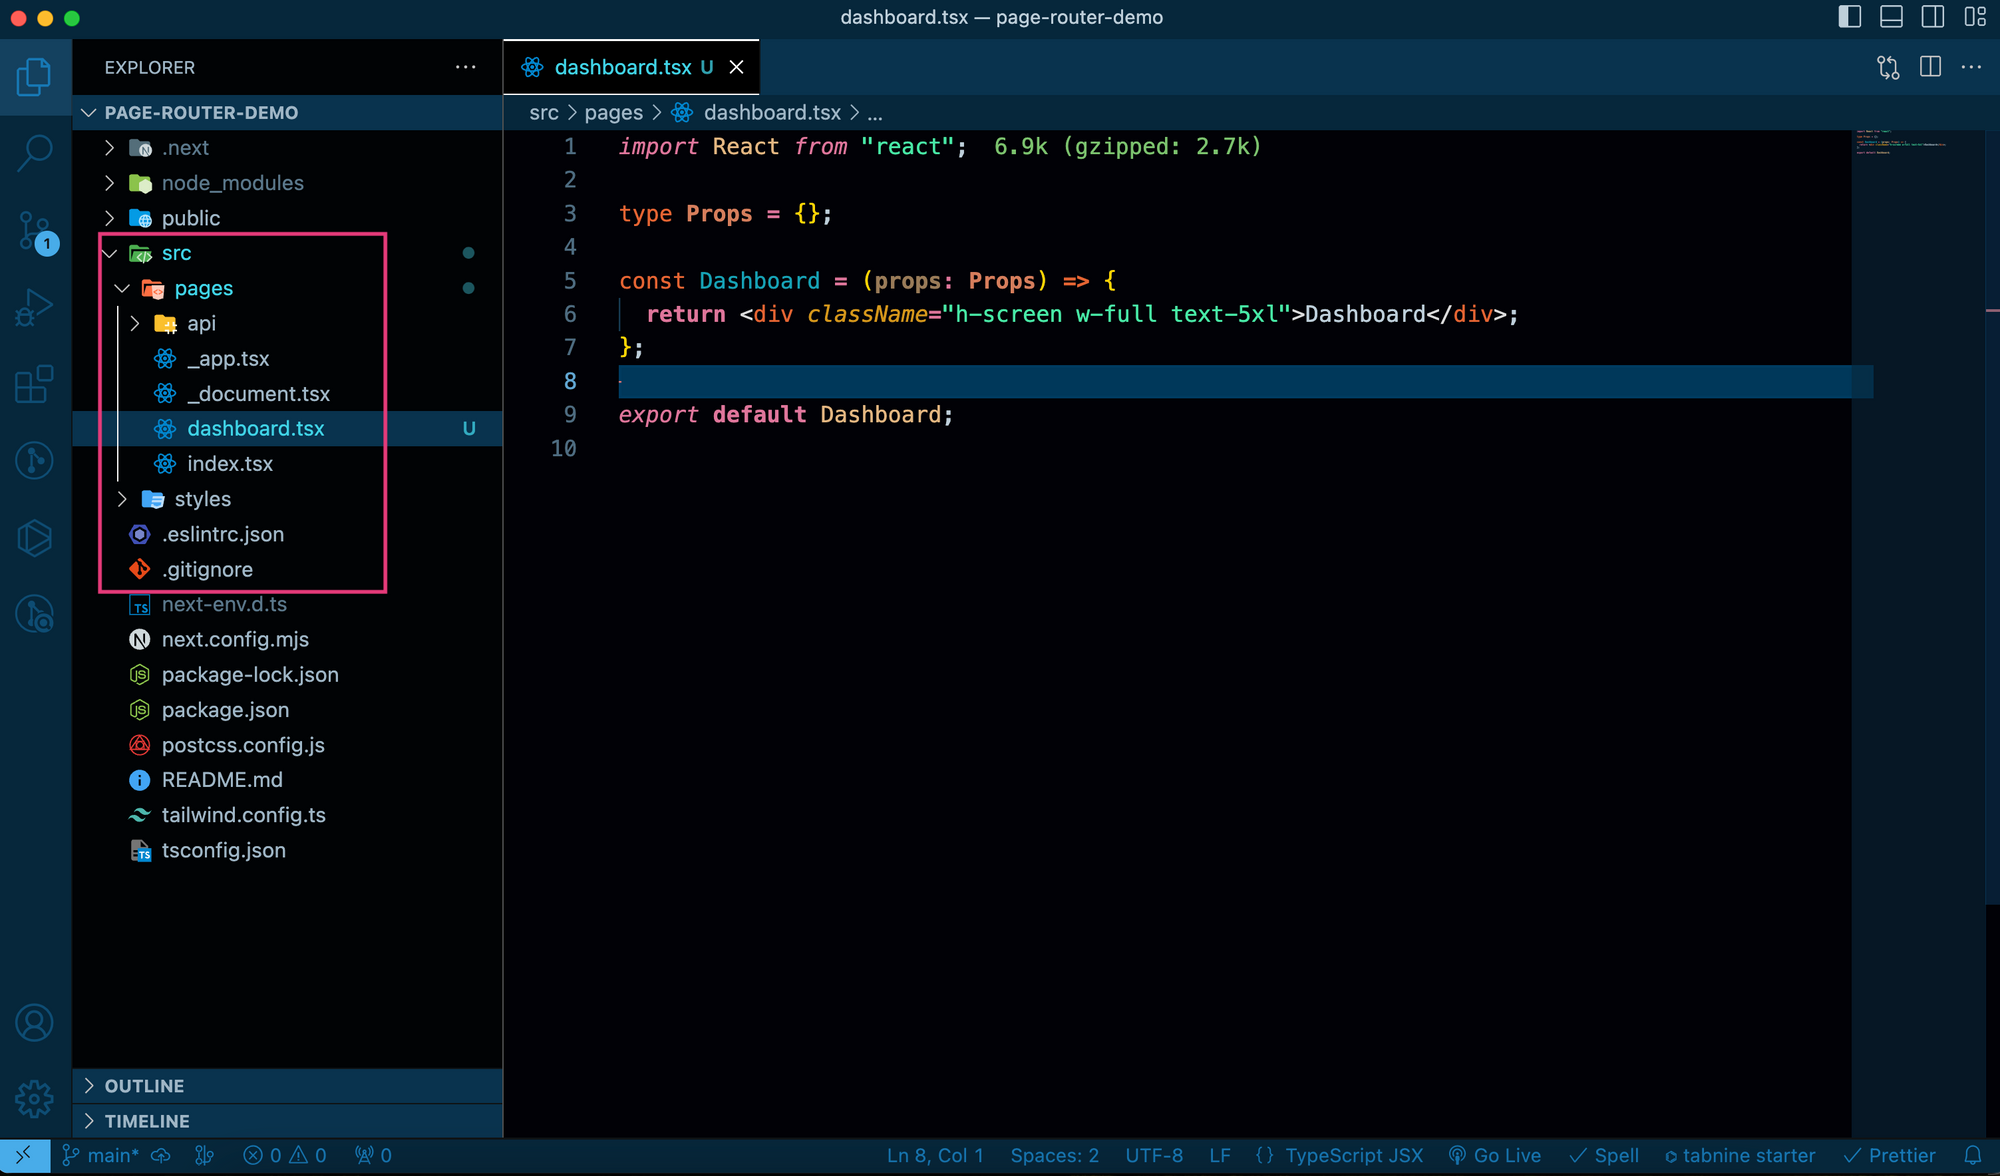The image size is (2000, 1176).
Task: Open _app.tsx file
Action: (288, 358)
